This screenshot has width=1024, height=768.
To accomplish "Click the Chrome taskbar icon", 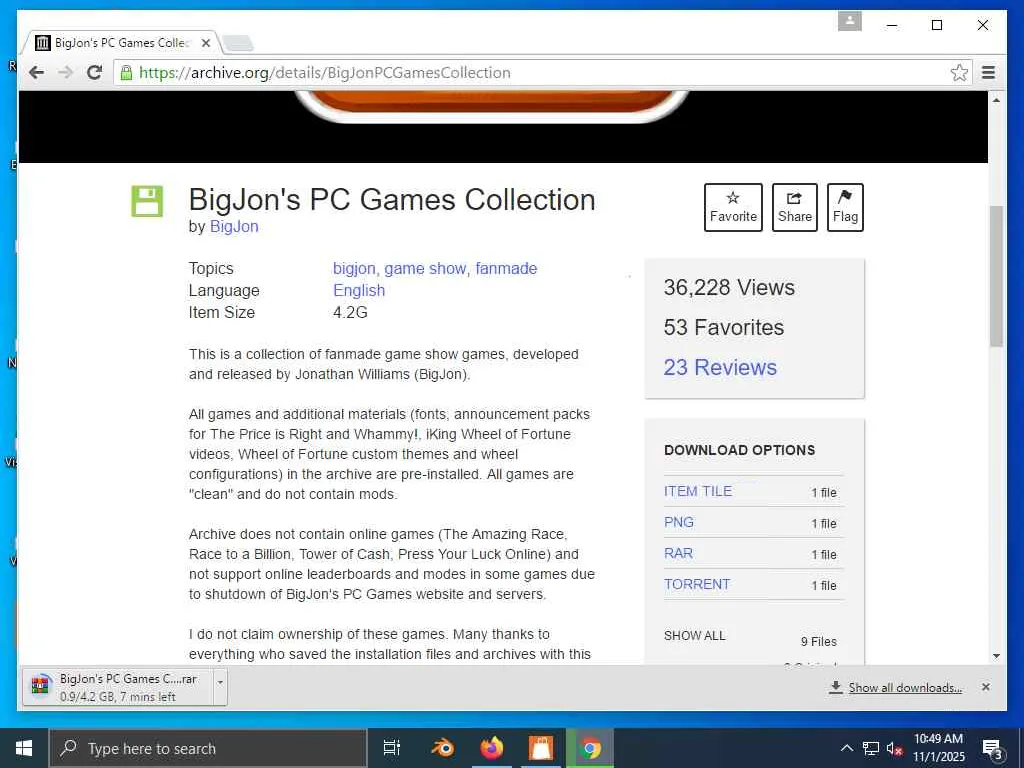I will coord(590,748).
